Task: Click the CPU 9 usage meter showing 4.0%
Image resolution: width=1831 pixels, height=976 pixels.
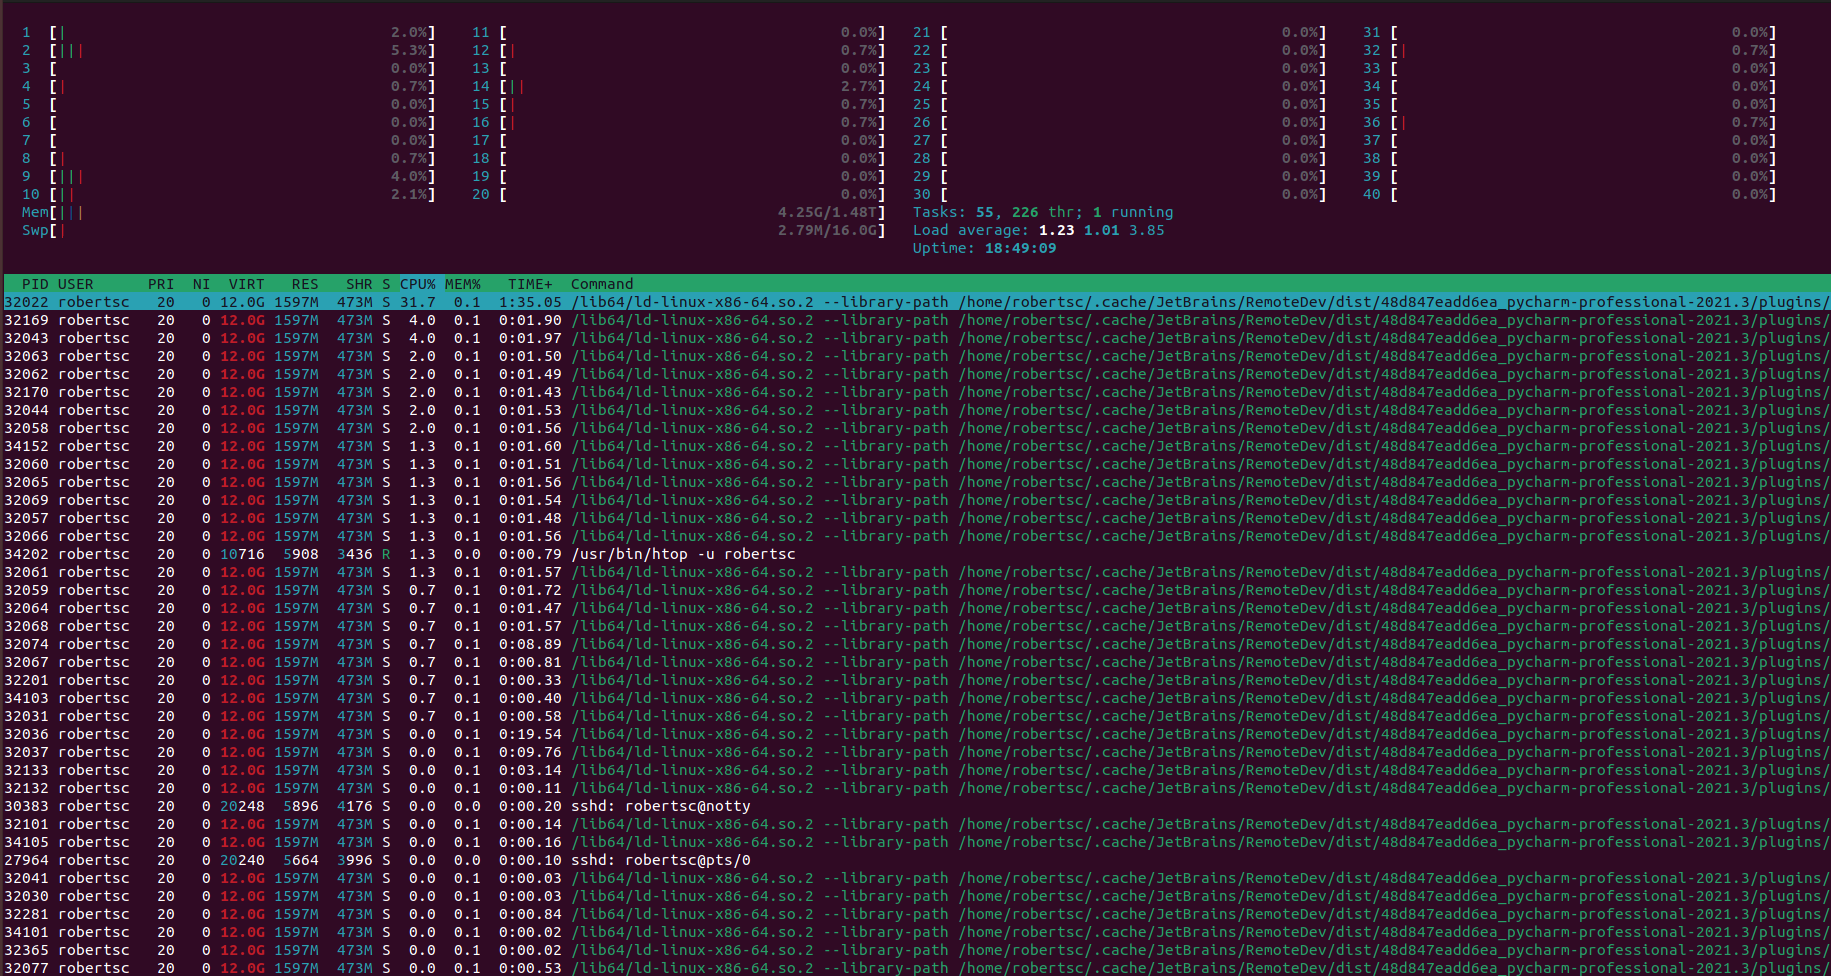Action: tap(229, 176)
